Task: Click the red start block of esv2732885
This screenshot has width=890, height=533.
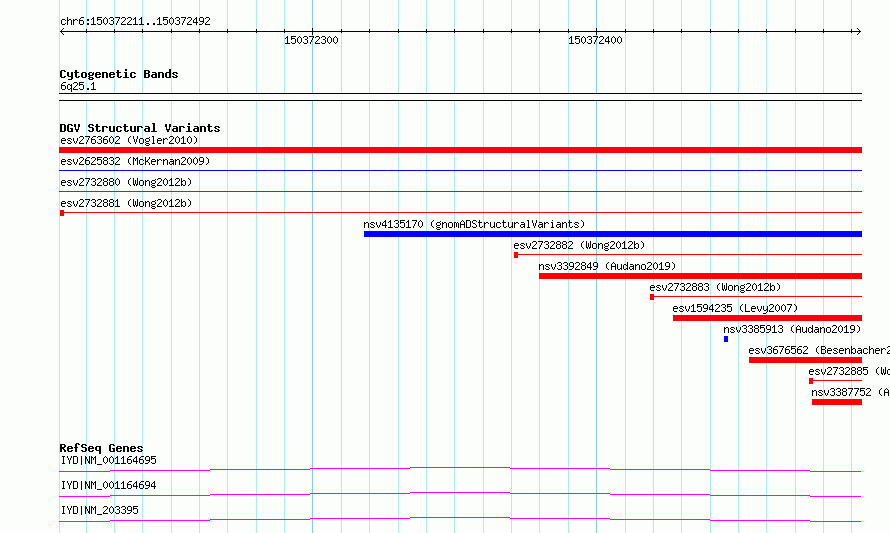Action: (811, 381)
